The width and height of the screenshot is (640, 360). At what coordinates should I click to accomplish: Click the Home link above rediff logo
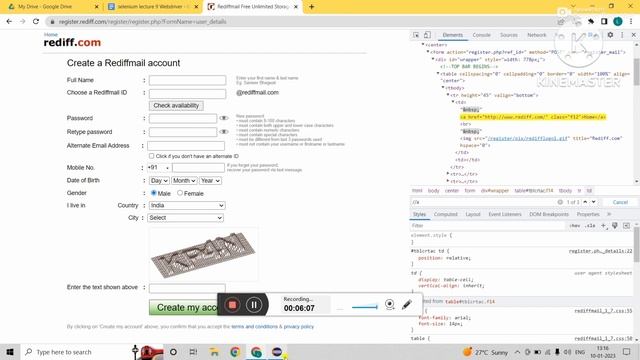(x=51, y=35)
